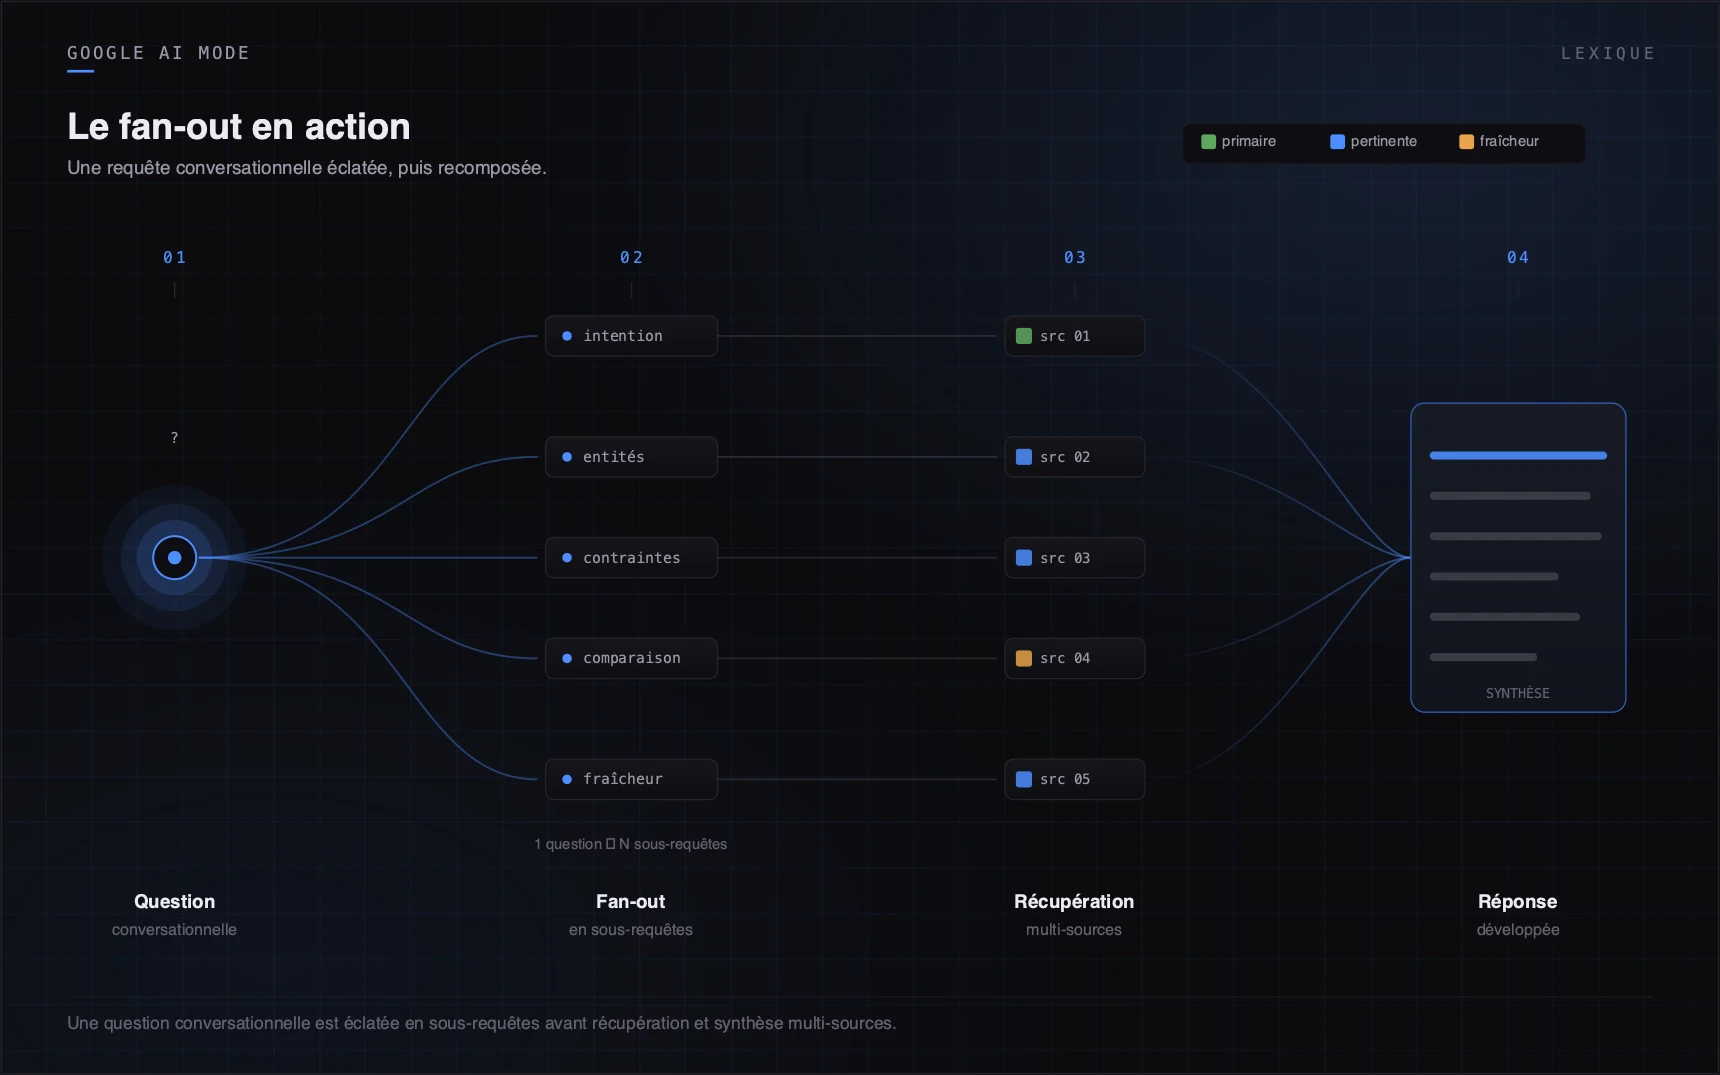
Task: Click the blue src 03 source icon
Action: 1024,558
